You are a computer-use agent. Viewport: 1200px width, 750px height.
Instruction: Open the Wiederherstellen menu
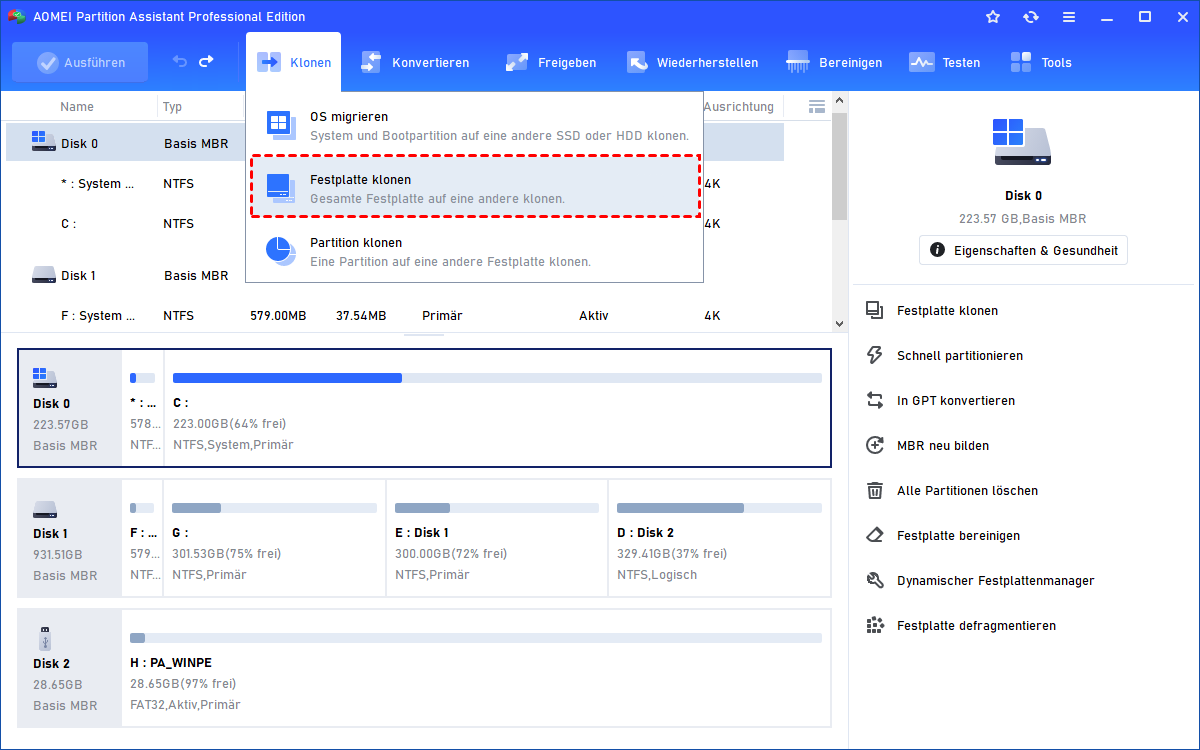coord(692,62)
